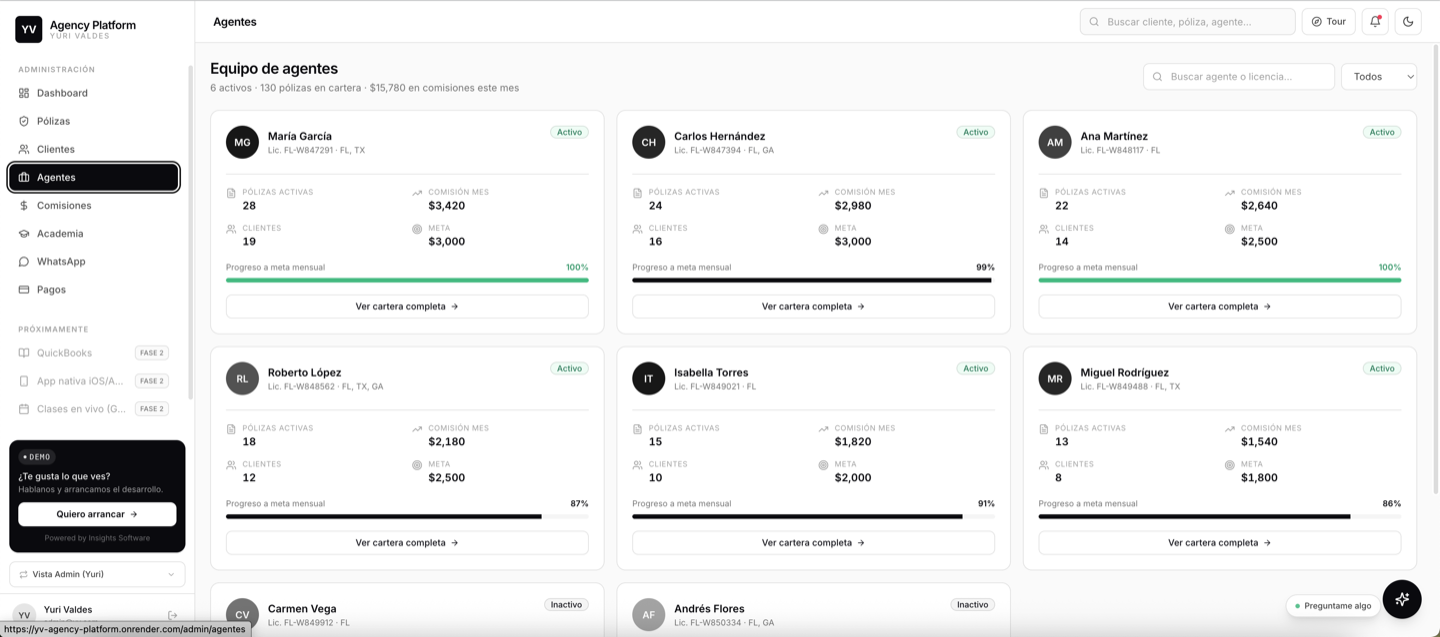Click the logout icon beside Yuri Valdes

173,615
